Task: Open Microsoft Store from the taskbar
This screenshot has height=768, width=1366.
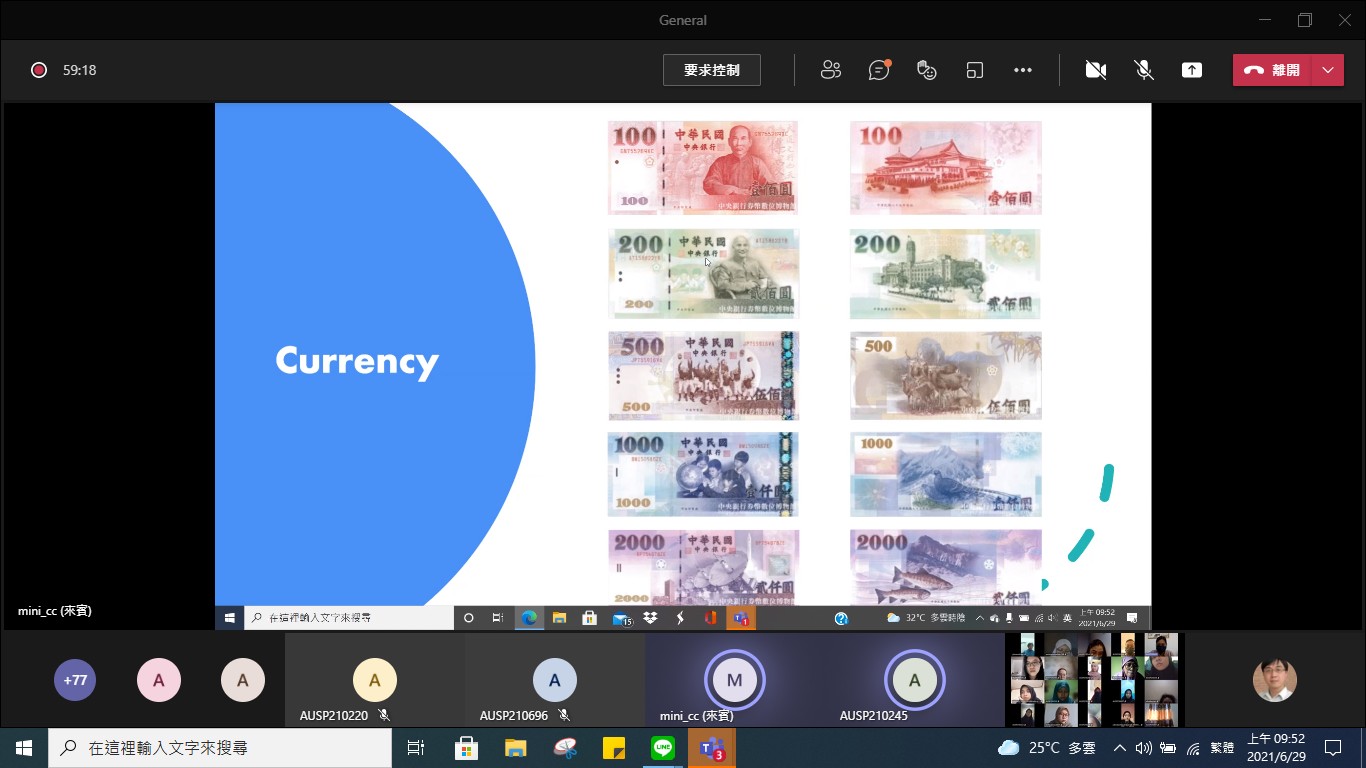Action: (466, 747)
